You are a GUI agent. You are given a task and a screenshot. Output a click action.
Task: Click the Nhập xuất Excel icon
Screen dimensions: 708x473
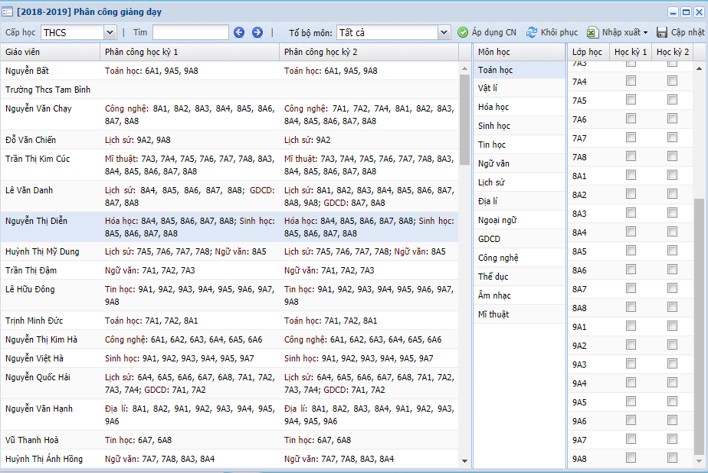(x=592, y=32)
